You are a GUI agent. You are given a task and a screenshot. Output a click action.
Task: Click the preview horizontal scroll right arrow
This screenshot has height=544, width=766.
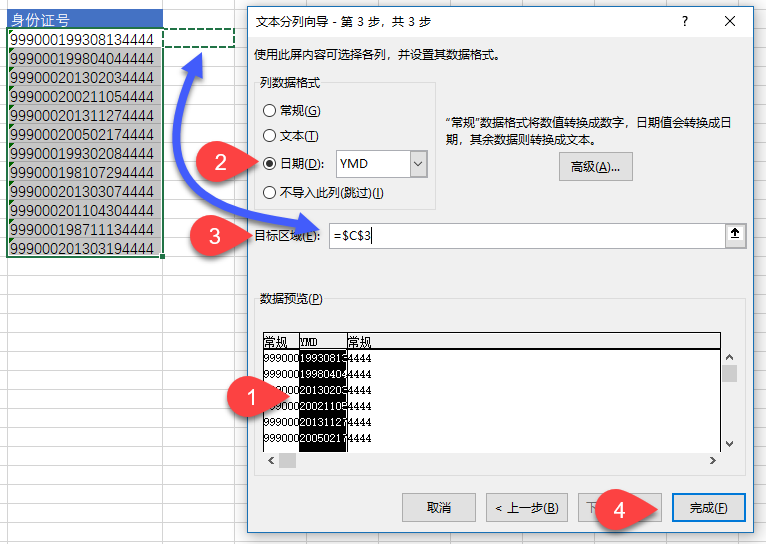712,460
